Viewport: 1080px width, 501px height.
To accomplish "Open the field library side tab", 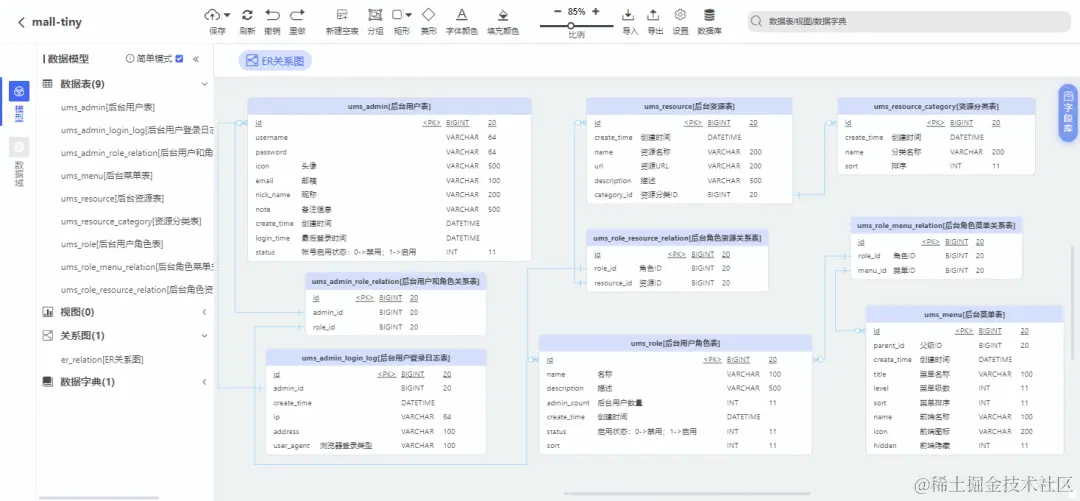I will coord(1068,113).
